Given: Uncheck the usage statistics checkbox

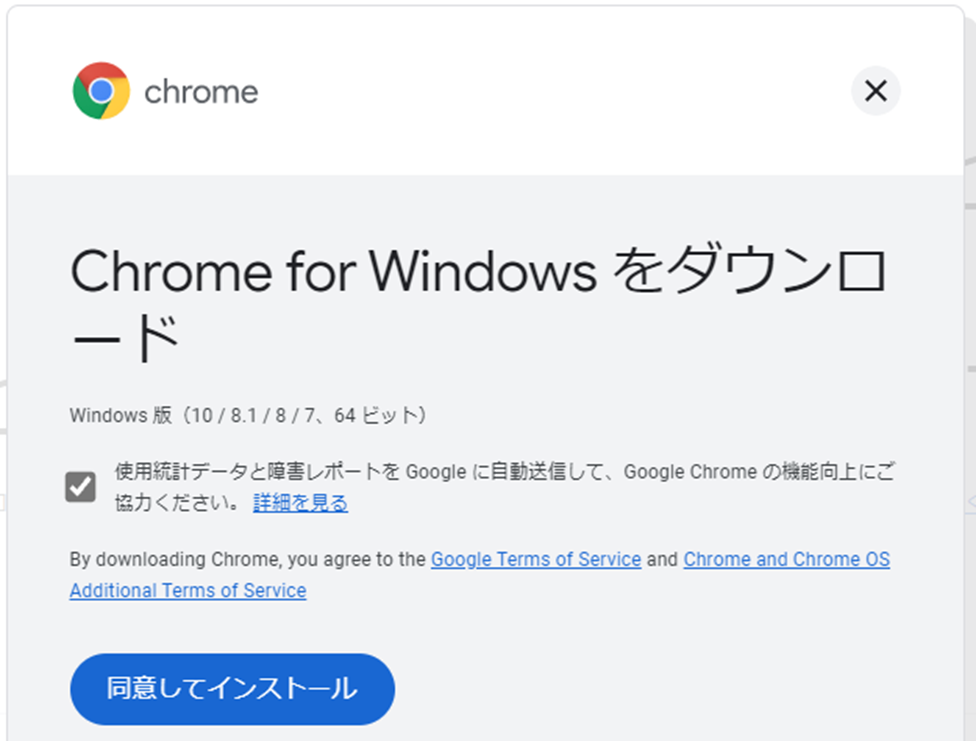Looking at the screenshot, I should click(x=80, y=487).
